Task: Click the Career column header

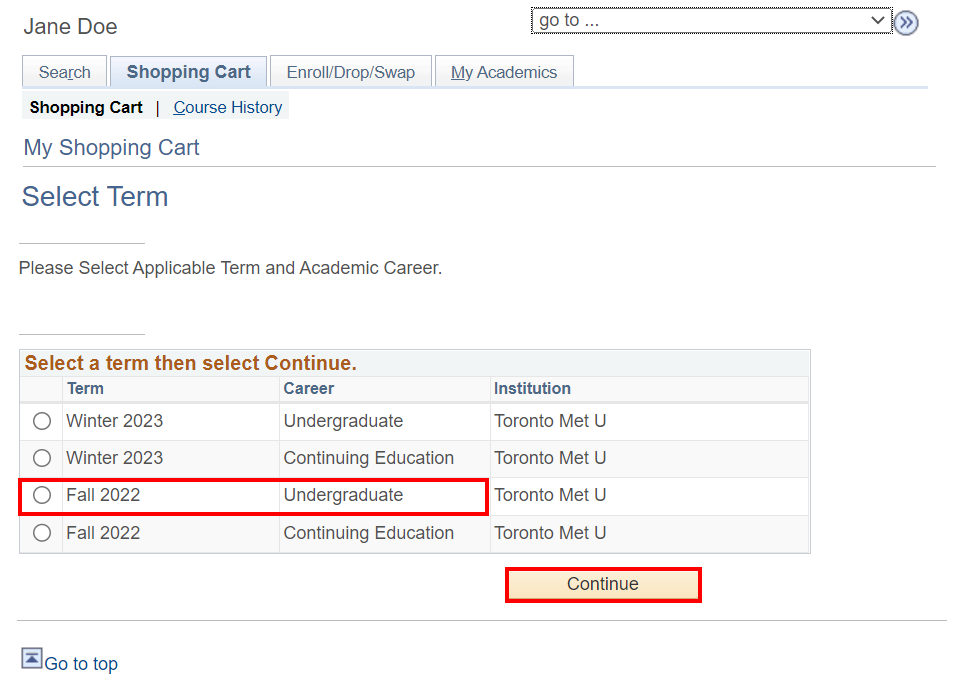Action: tap(308, 388)
